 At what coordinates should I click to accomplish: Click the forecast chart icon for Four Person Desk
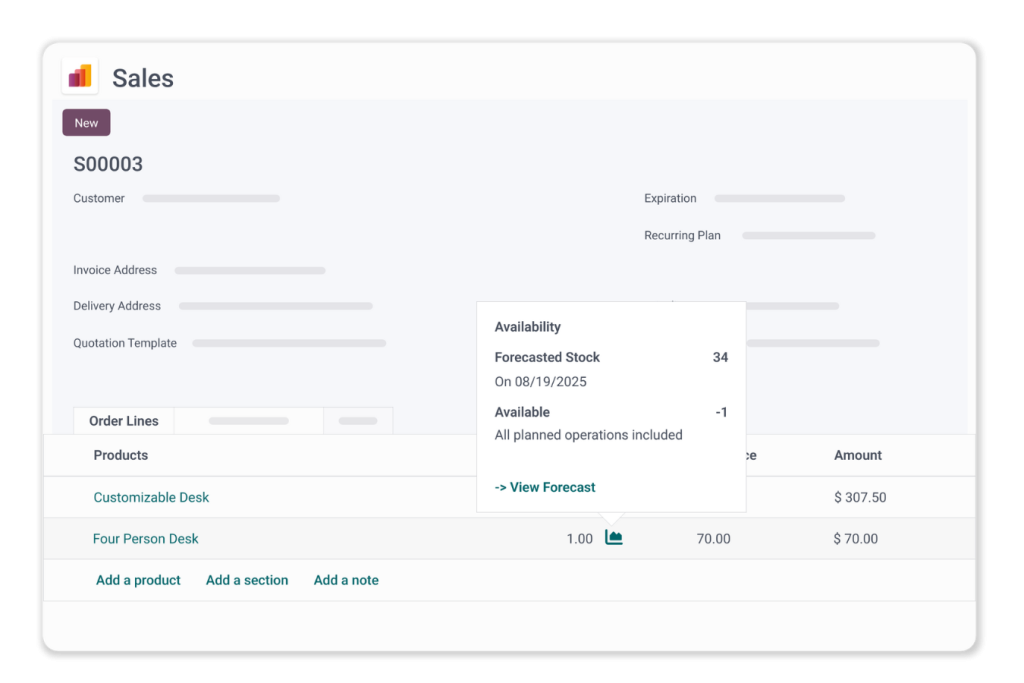(x=614, y=538)
